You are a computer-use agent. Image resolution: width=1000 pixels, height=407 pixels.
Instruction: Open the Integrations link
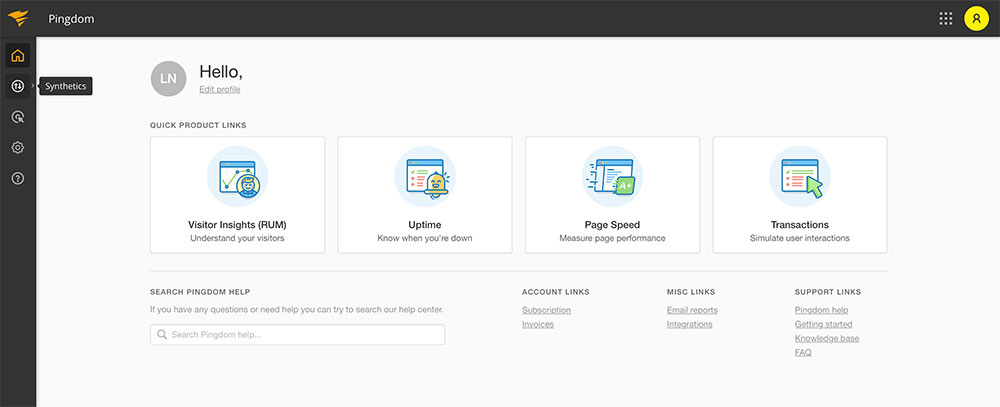pyautogui.click(x=689, y=324)
